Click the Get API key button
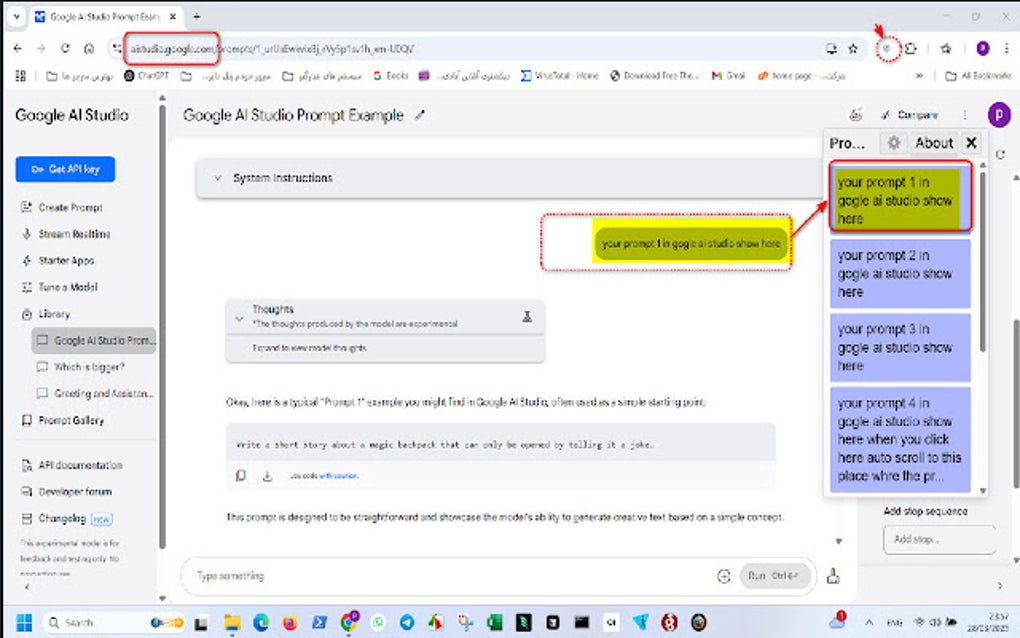Image resolution: width=1020 pixels, height=638 pixels. click(64, 169)
